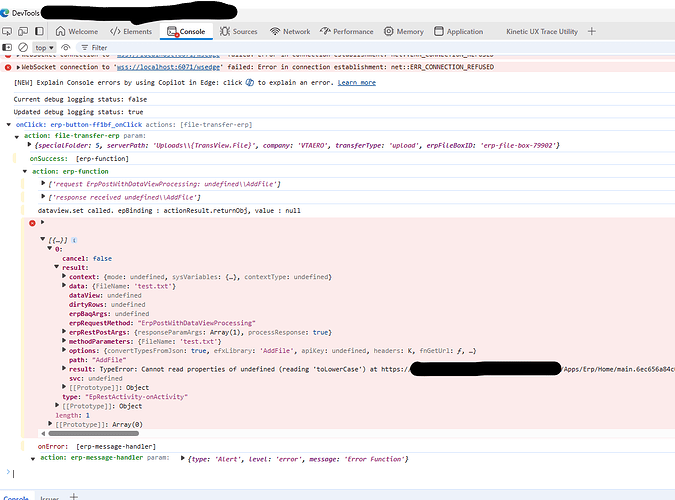Open the bottom drawer Issues tab
Image resolution: width=675 pixels, height=500 pixels.
click(x=50, y=497)
